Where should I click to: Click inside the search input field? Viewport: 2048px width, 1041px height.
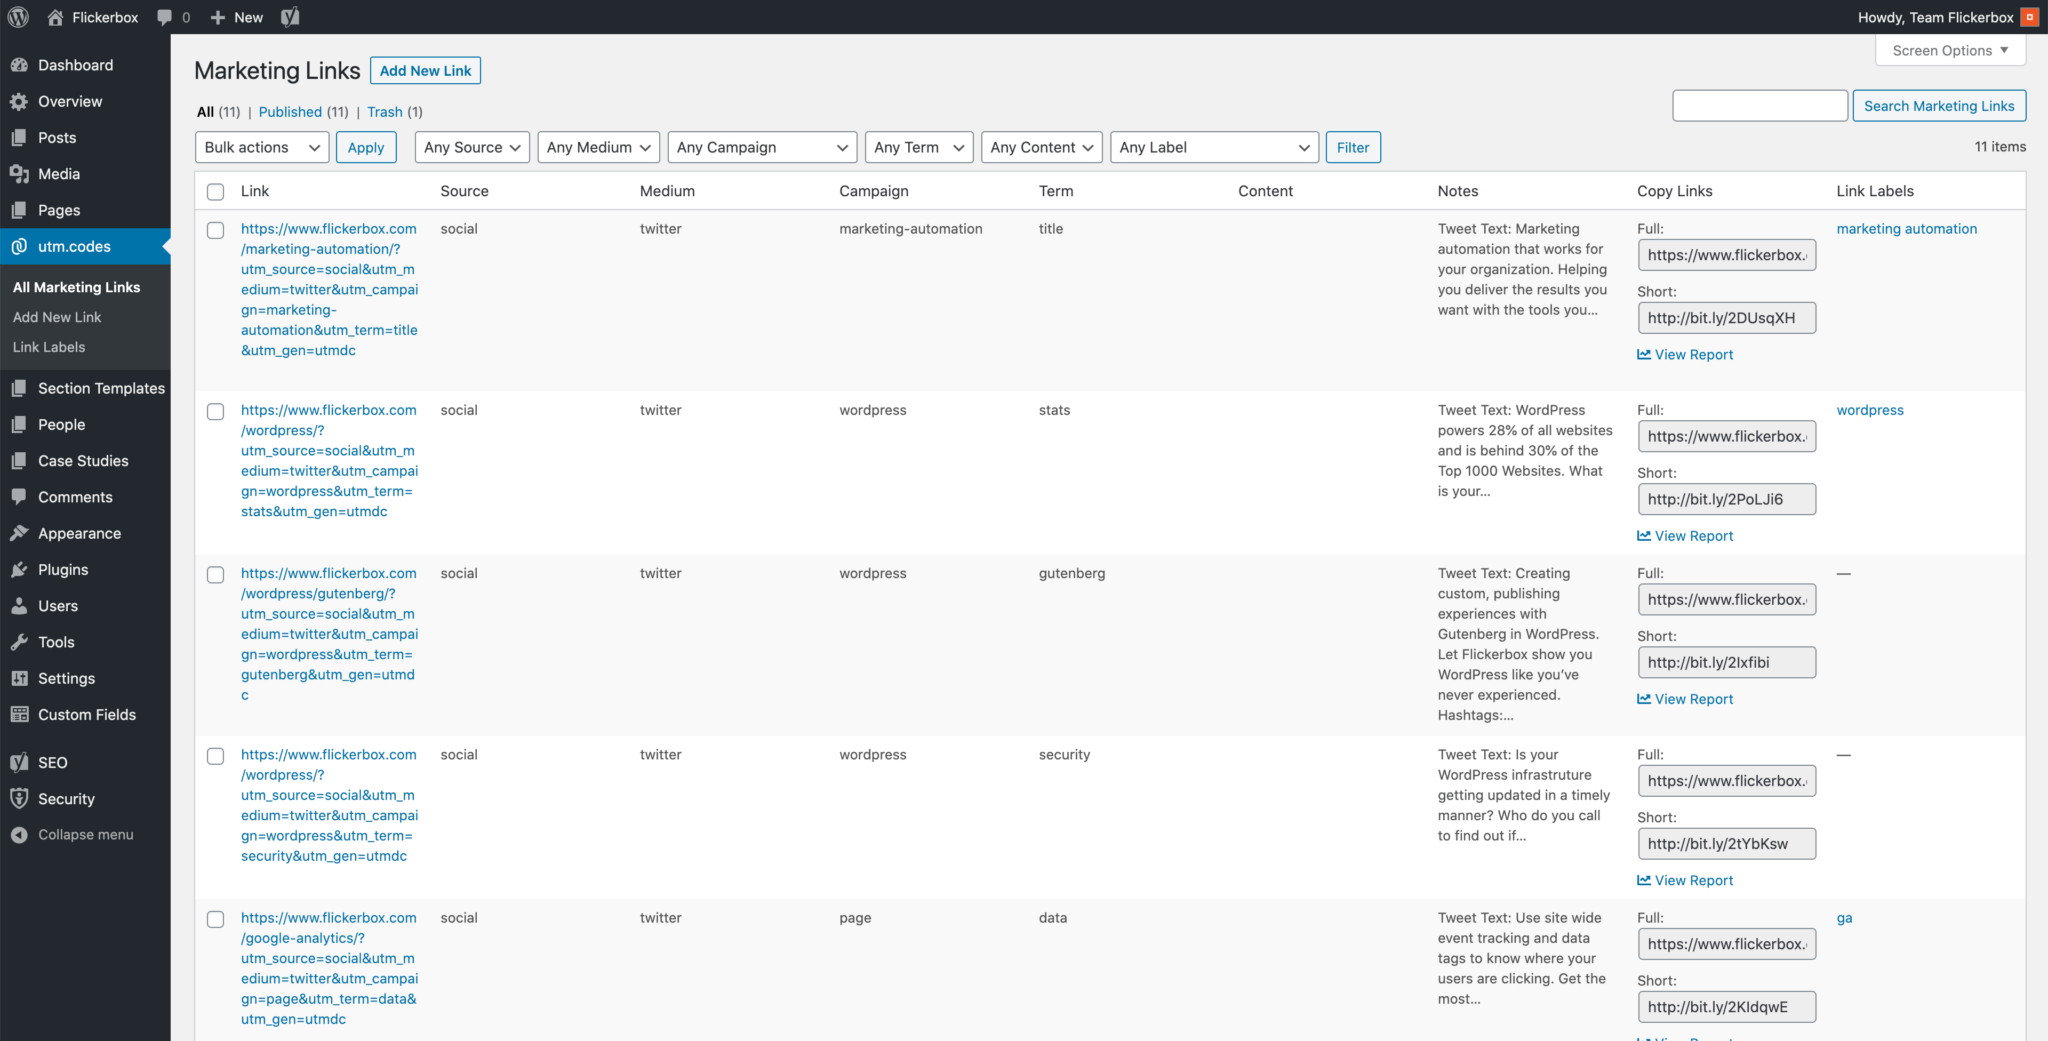pos(1760,105)
